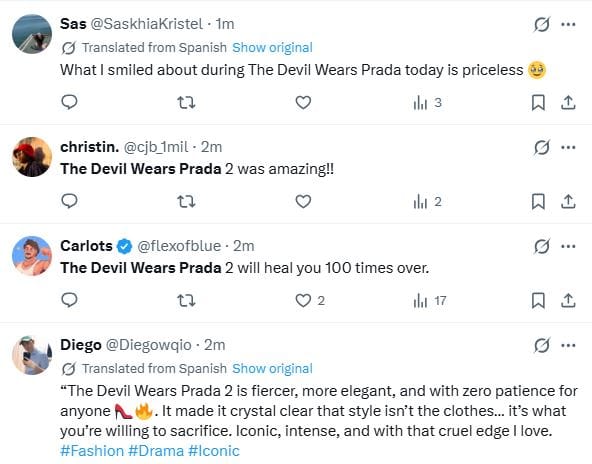Open the #Iconic hashtag link
Image resolution: width=592 pixels, height=464 pixels.
pyautogui.click(x=214, y=451)
